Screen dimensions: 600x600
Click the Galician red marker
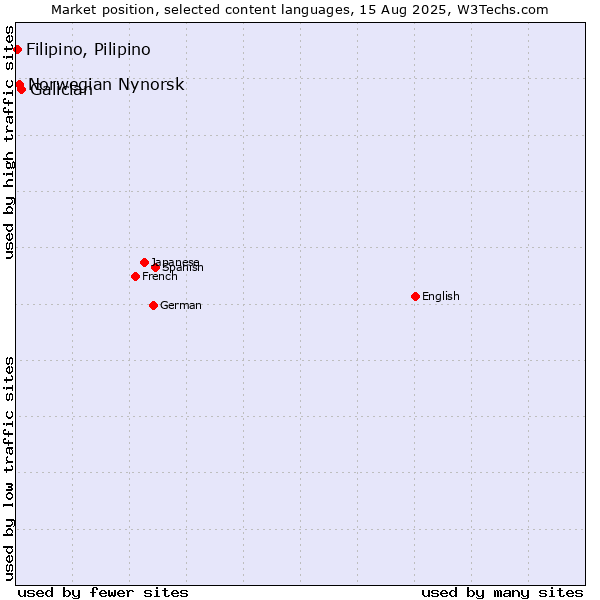[21, 90]
